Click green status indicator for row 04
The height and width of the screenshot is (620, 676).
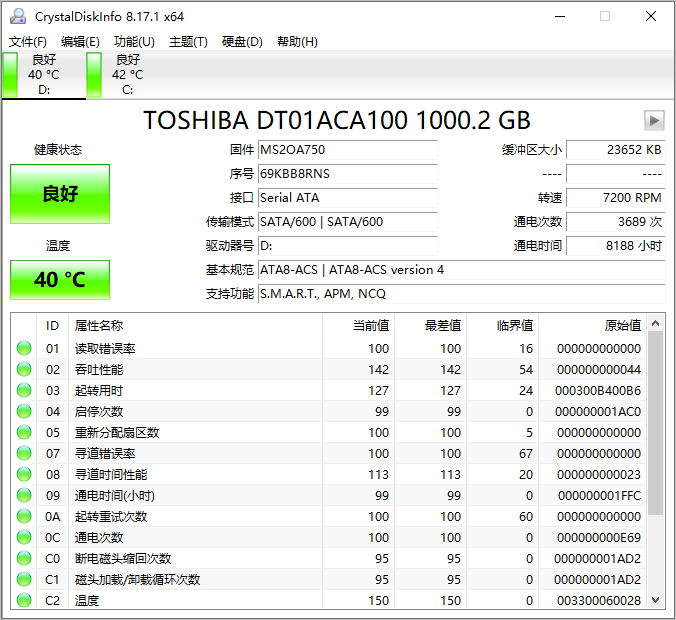tap(24, 411)
